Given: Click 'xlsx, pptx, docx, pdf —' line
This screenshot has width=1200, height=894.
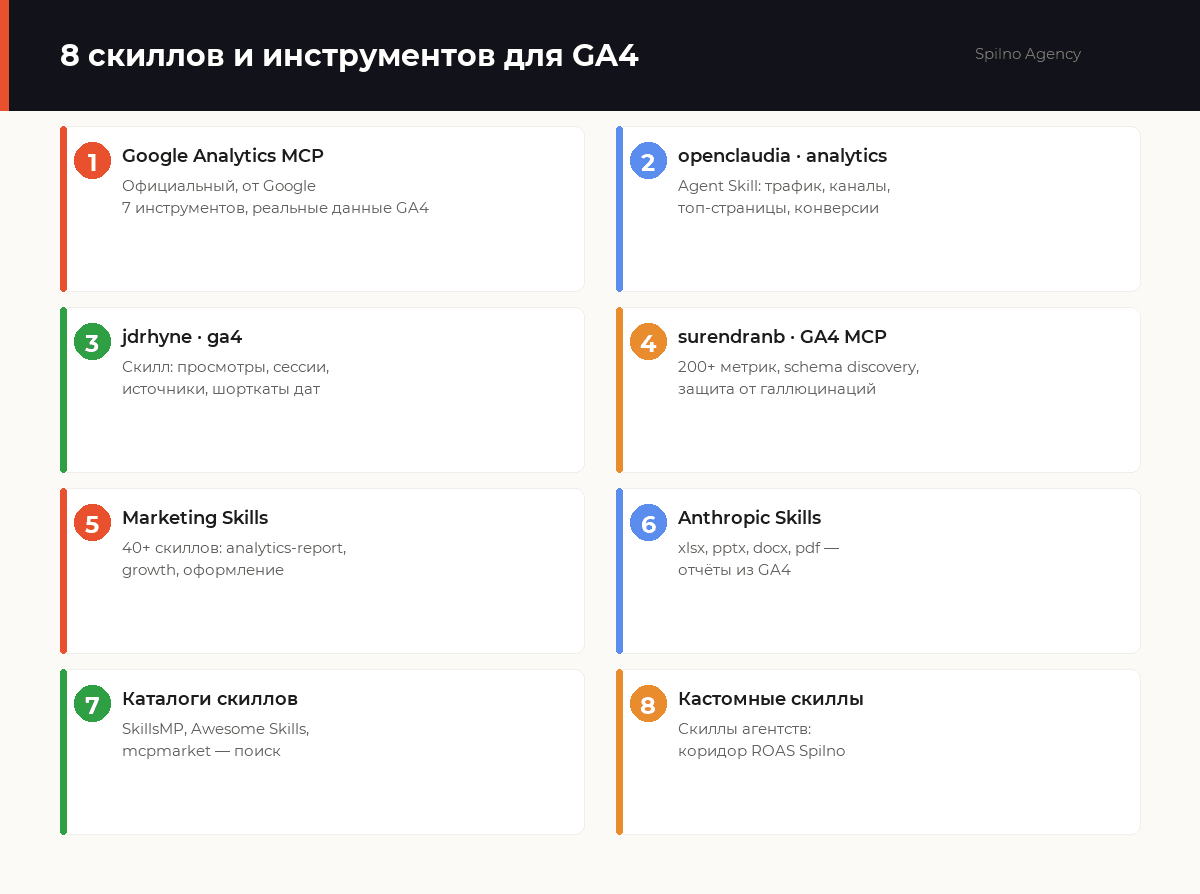Looking at the screenshot, I should [758, 548].
